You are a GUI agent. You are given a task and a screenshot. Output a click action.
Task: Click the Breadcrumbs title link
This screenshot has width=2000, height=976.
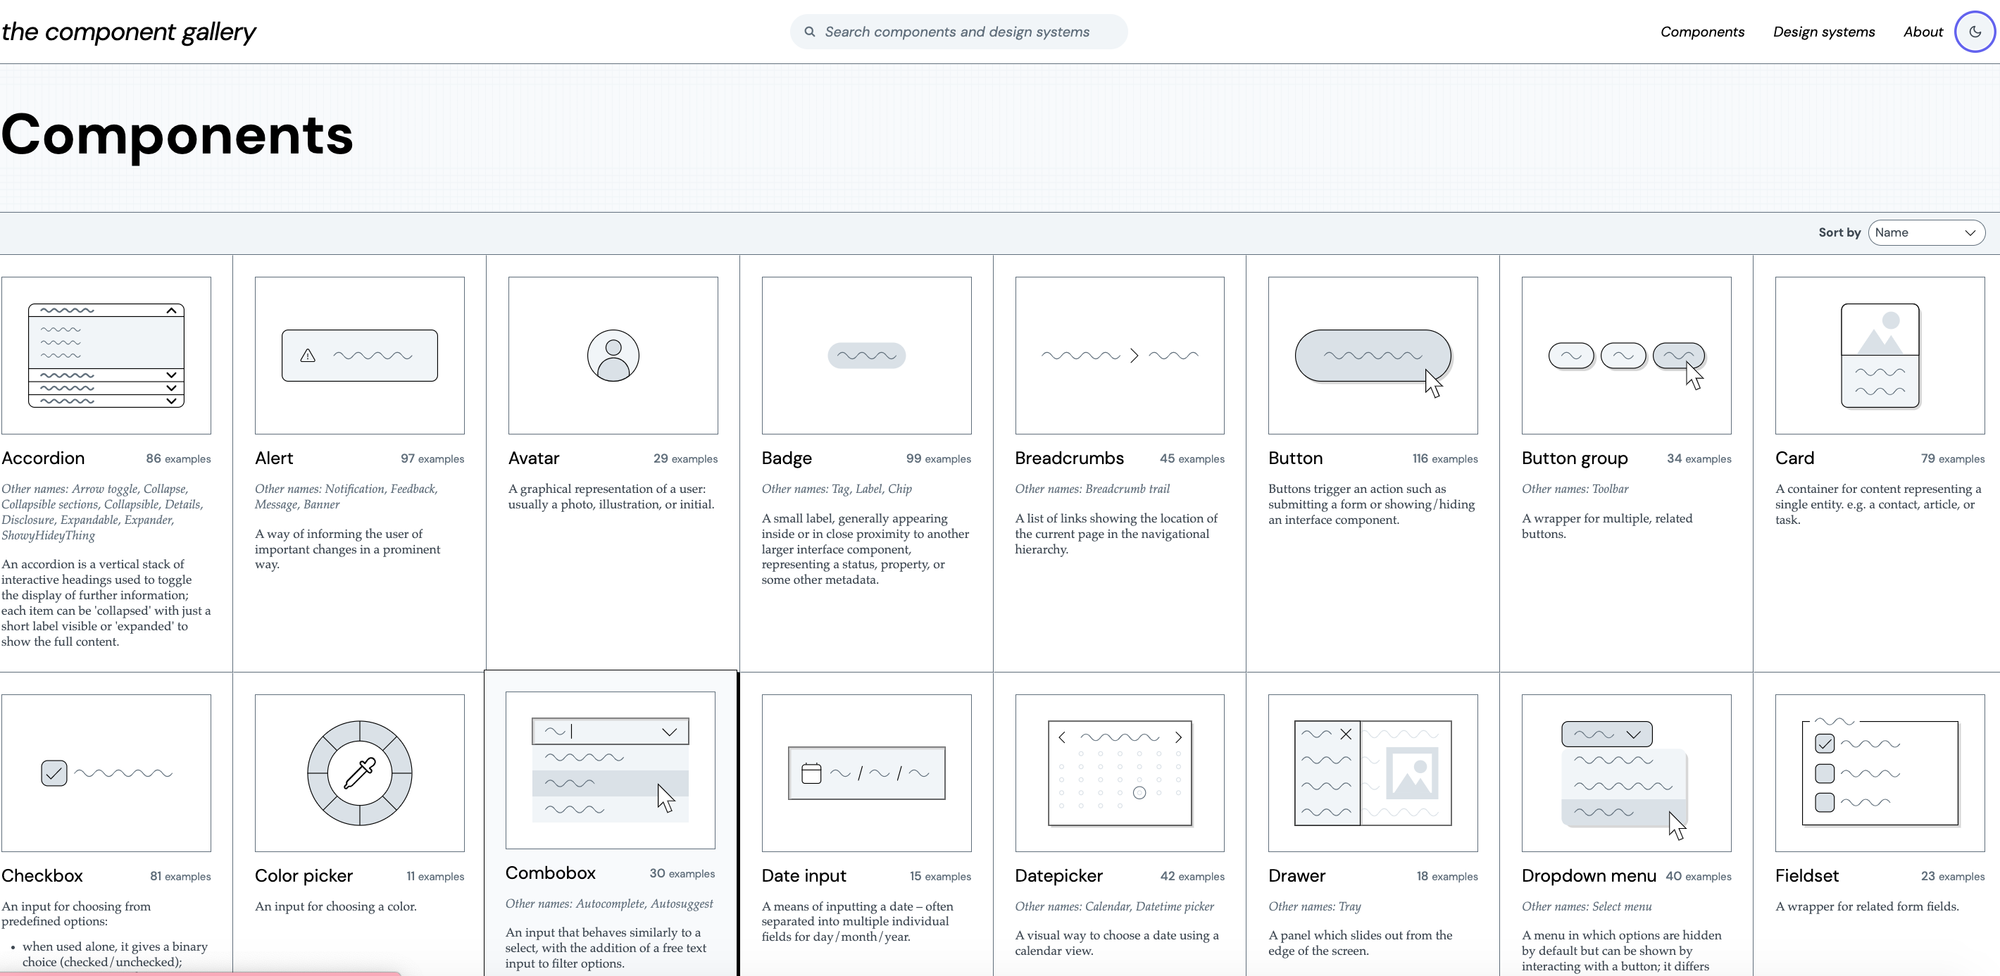[x=1069, y=458]
